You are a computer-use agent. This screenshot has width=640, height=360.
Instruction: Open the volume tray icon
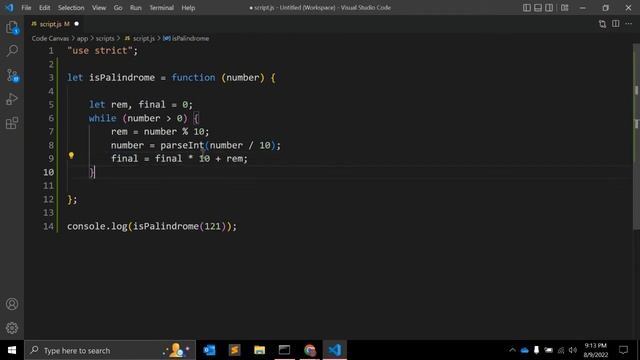click(573, 350)
